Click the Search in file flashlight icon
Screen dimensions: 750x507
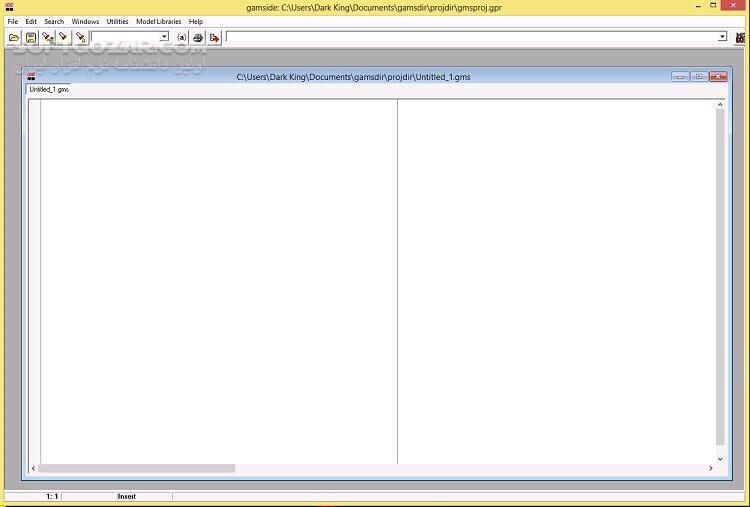tap(47, 37)
